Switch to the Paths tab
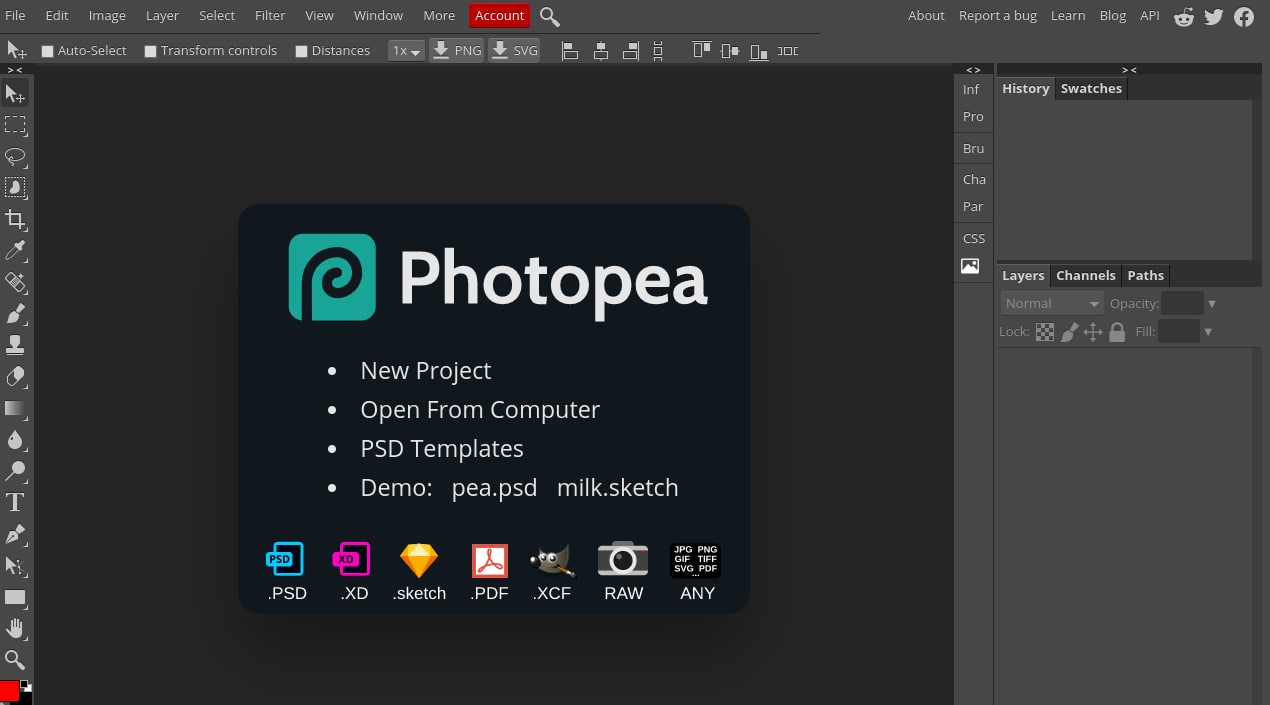Screen dimensions: 1270x705 pos(1145,275)
